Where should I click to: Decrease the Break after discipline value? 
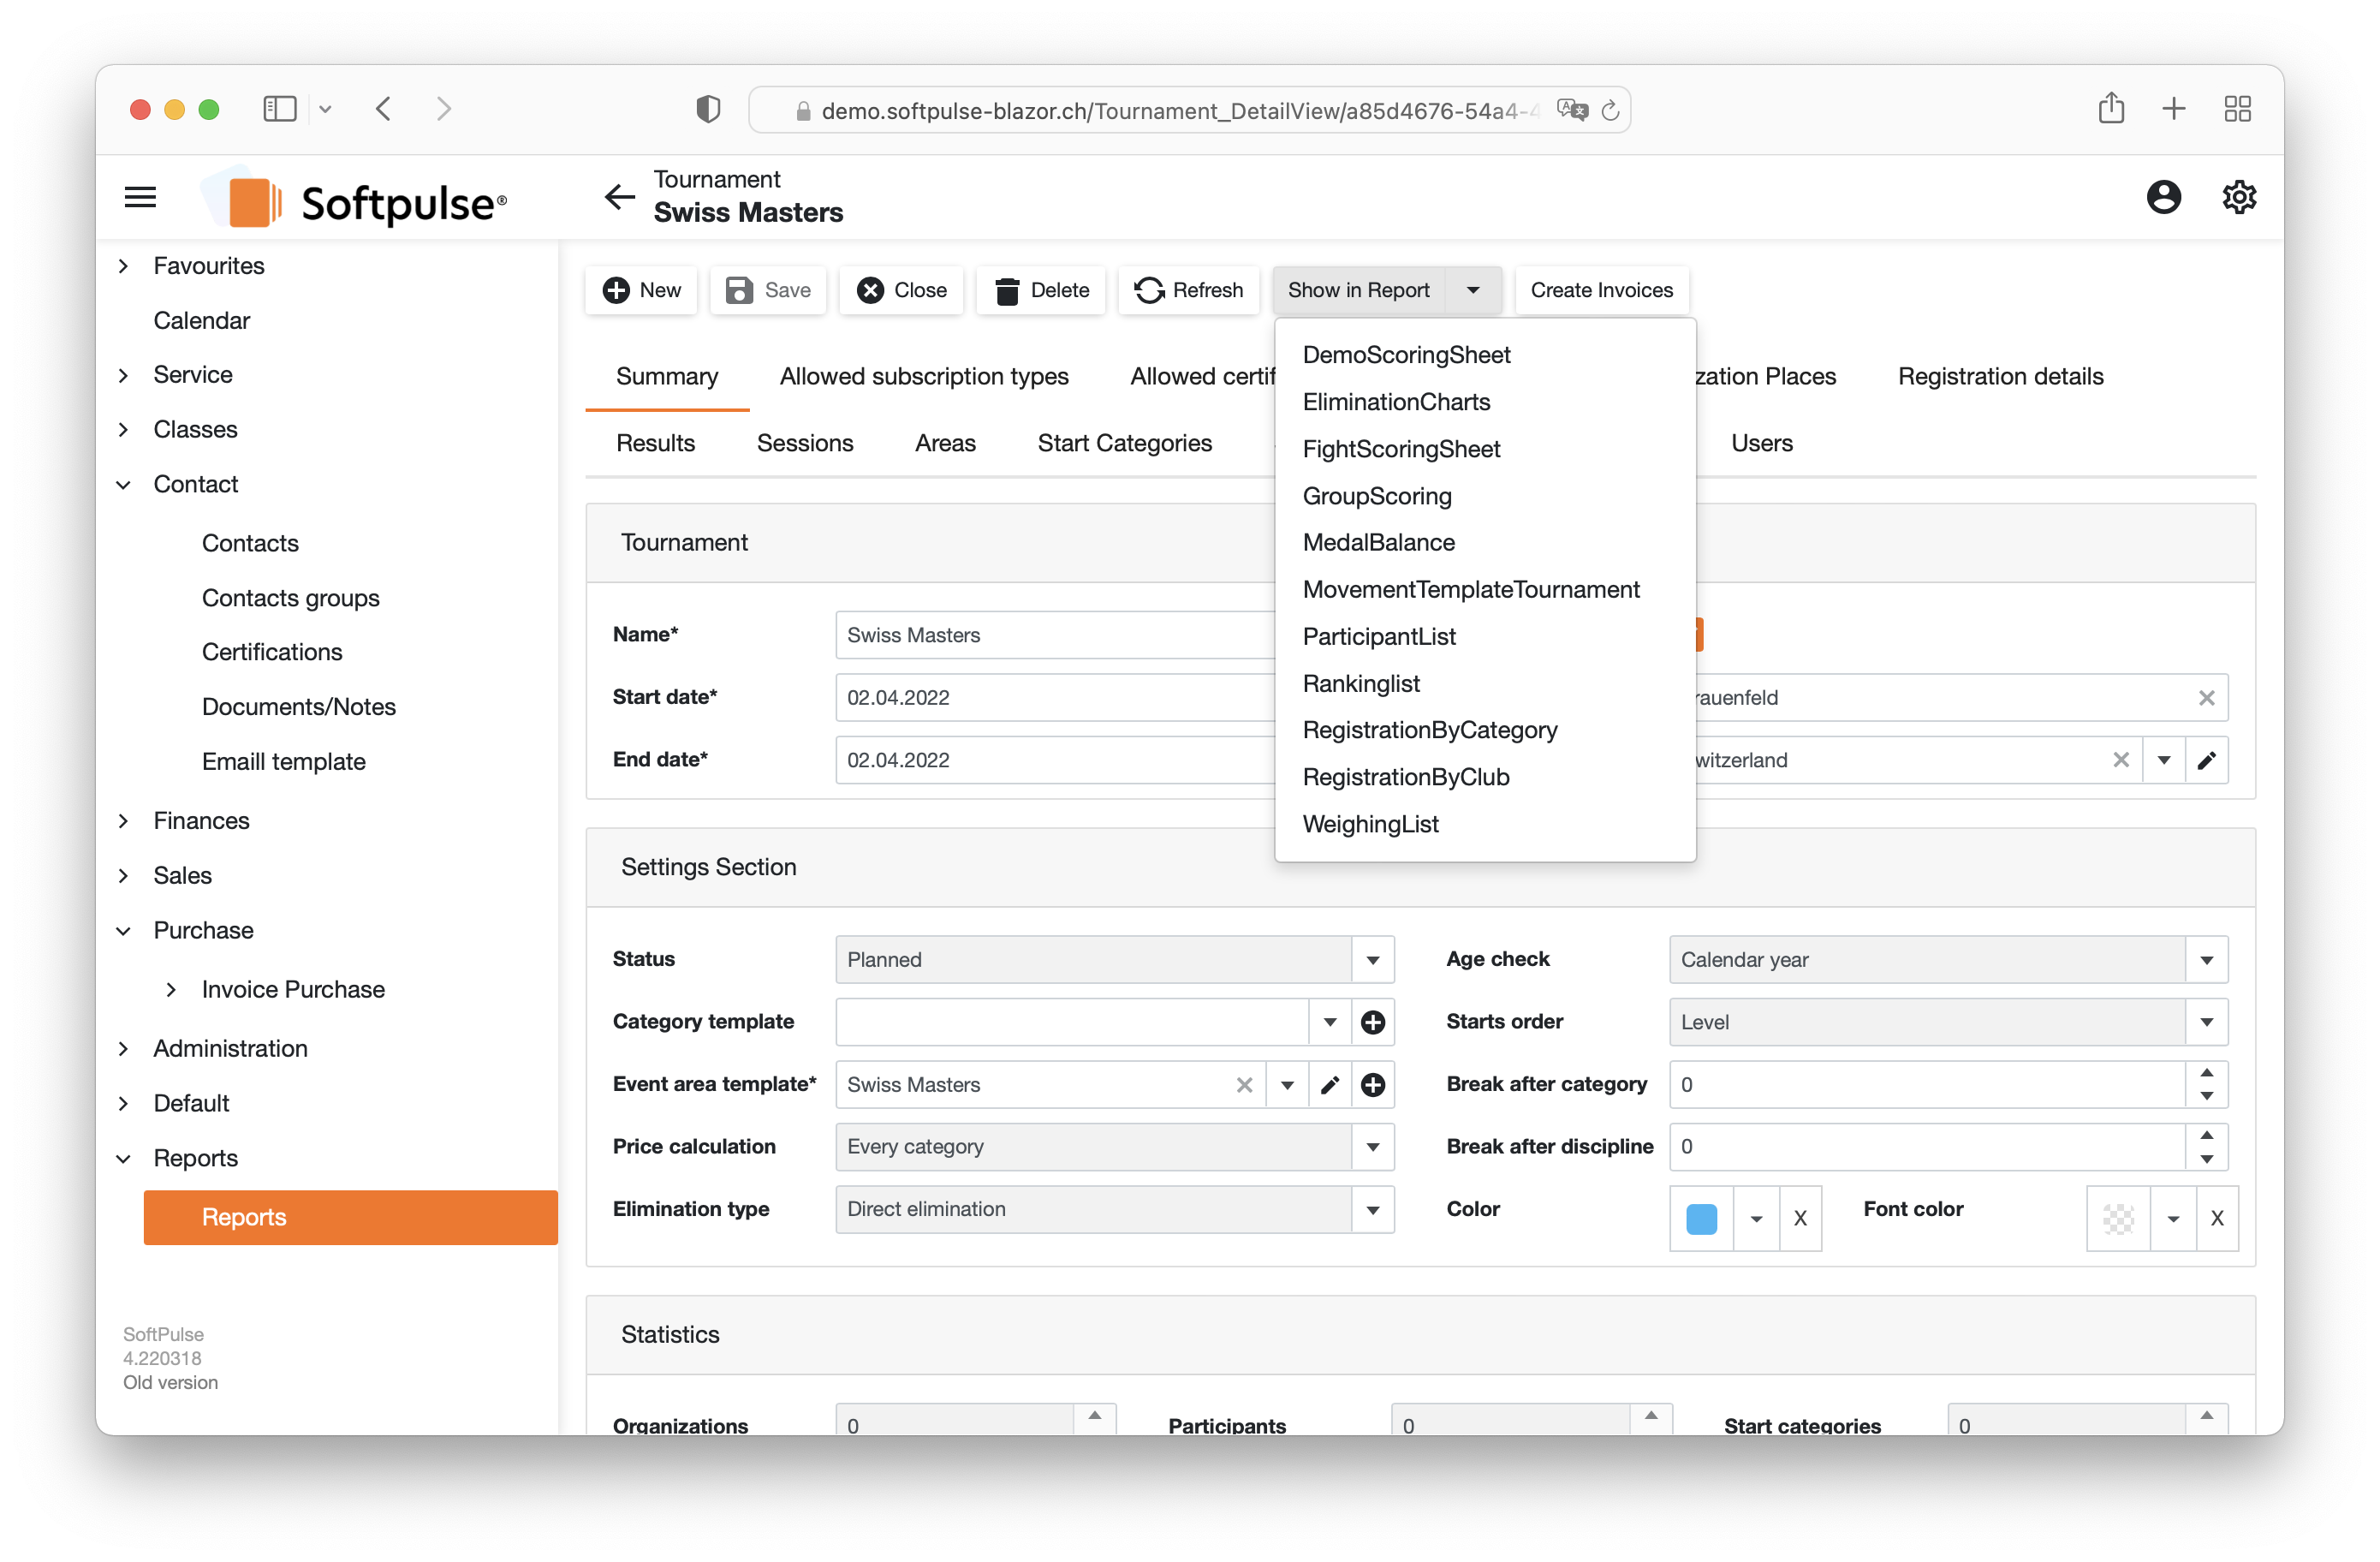[x=2206, y=1158]
